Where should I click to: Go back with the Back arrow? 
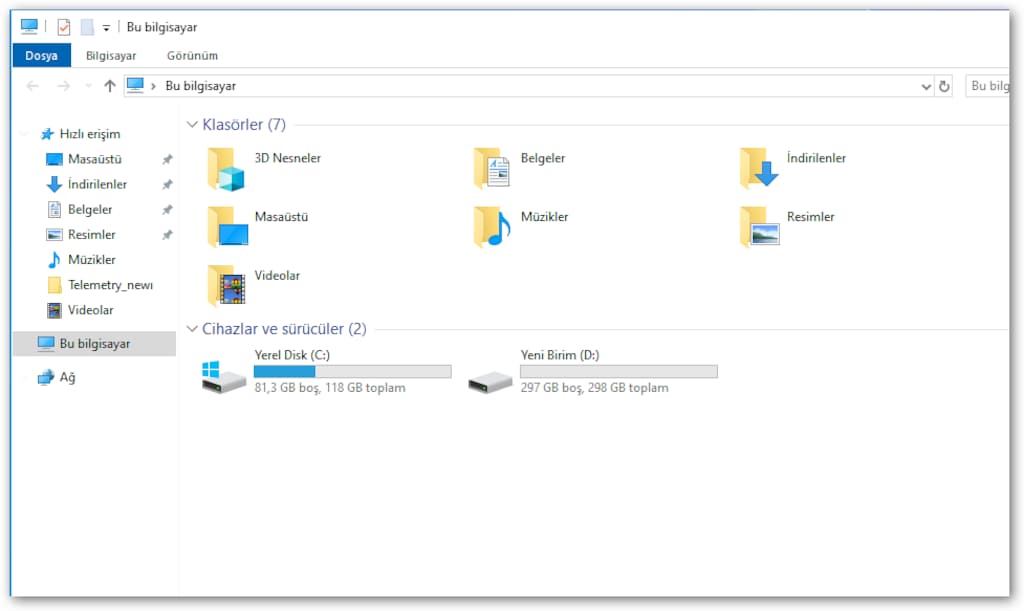(x=33, y=86)
